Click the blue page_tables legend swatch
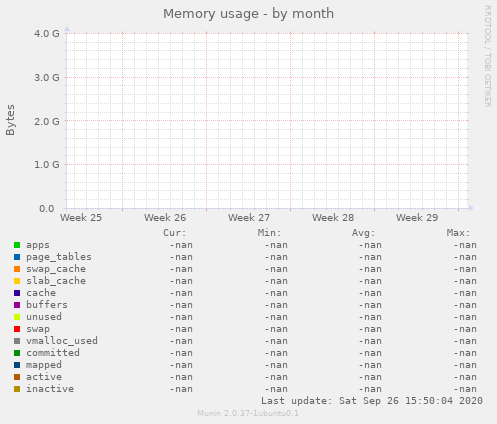 pyautogui.click(x=17, y=257)
